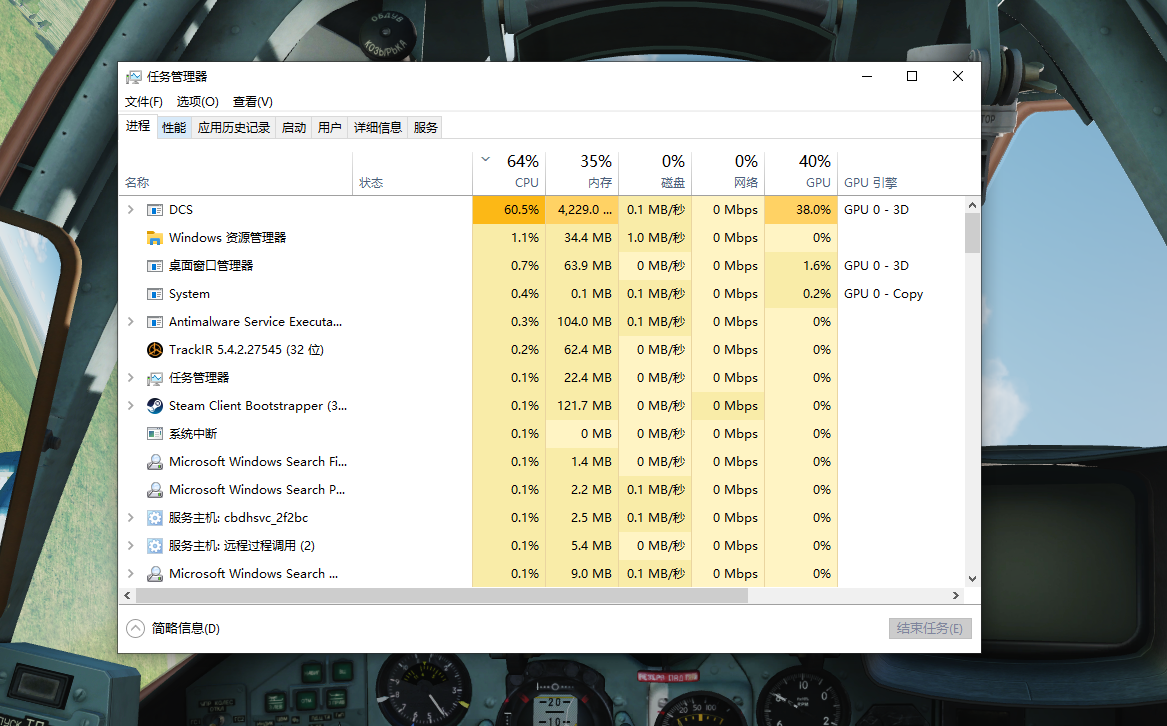This screenshot has width=1167, height=726.
Task: Select the TrackIR application icon
Action: pyautogui.click(x=155, y=350)
